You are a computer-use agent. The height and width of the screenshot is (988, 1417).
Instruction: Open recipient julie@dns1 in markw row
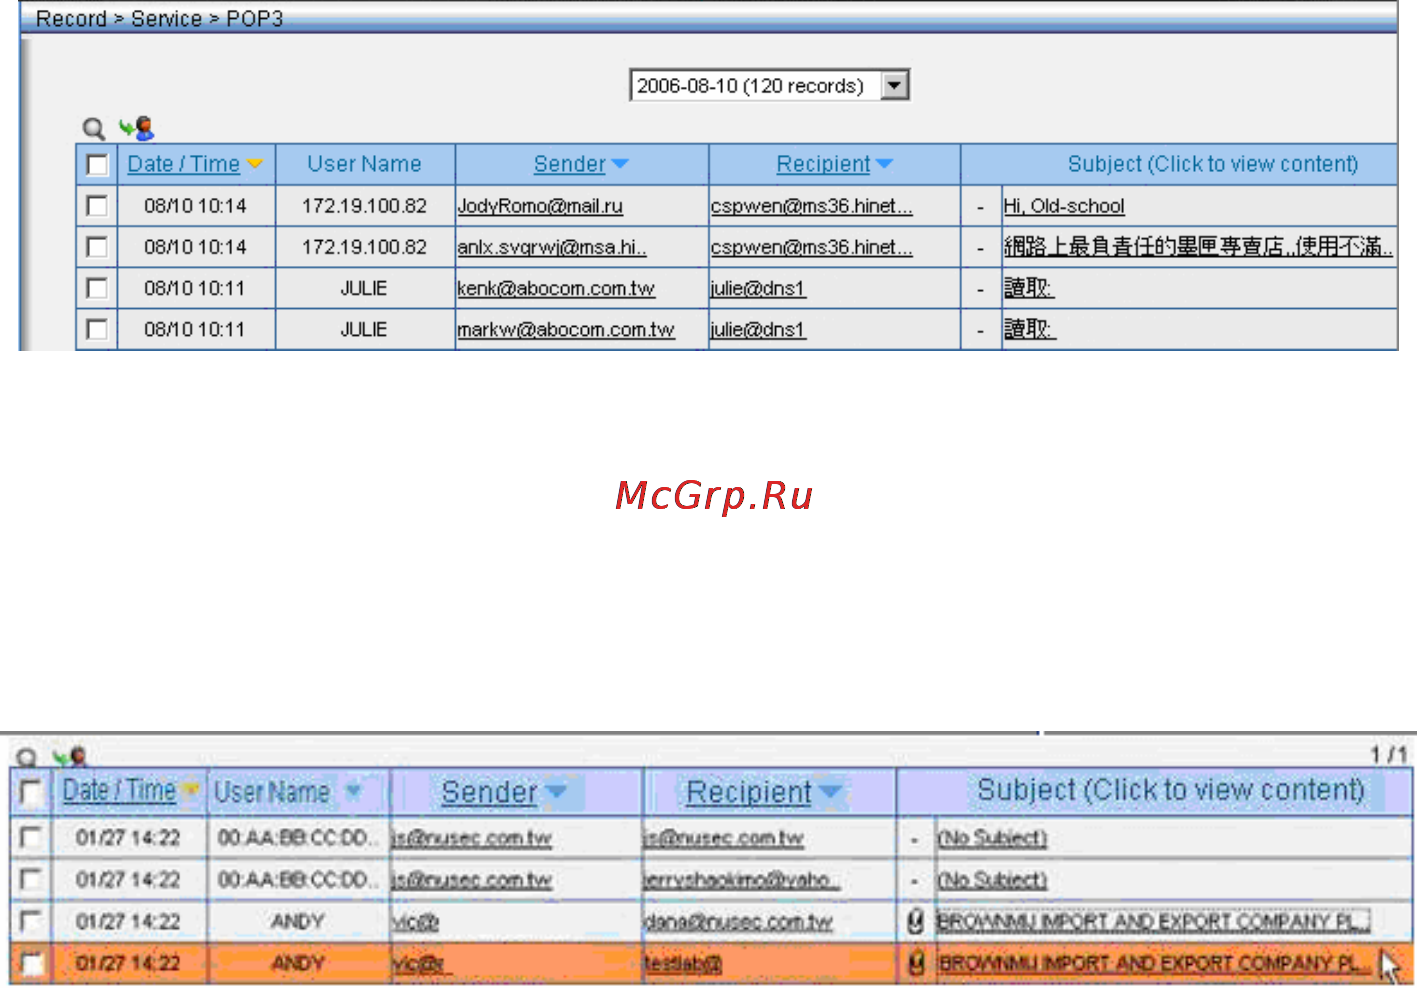coord(758,329)
